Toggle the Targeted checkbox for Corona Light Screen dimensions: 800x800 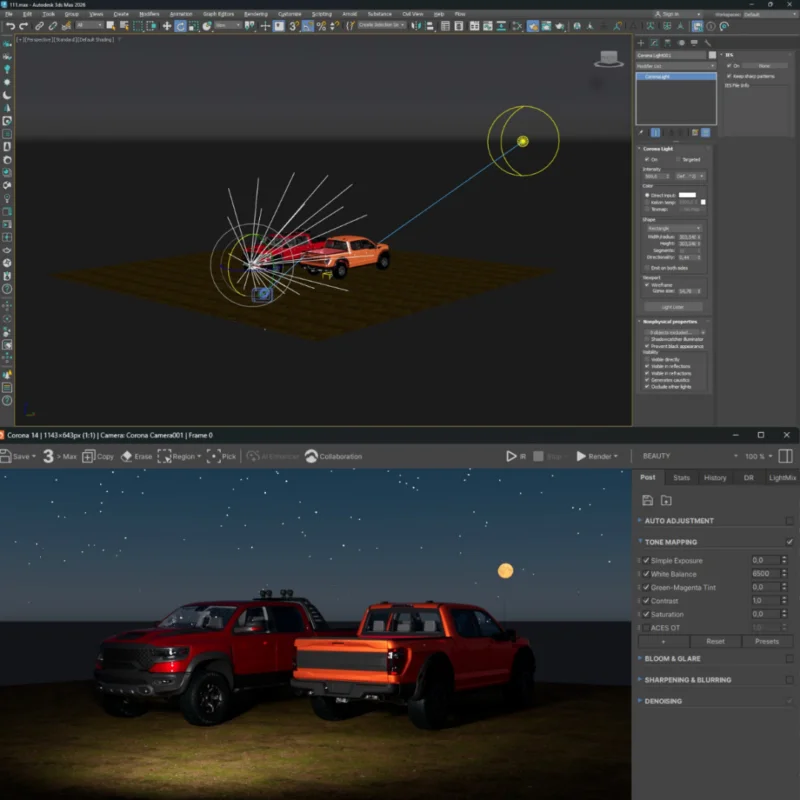click(678, 160)
